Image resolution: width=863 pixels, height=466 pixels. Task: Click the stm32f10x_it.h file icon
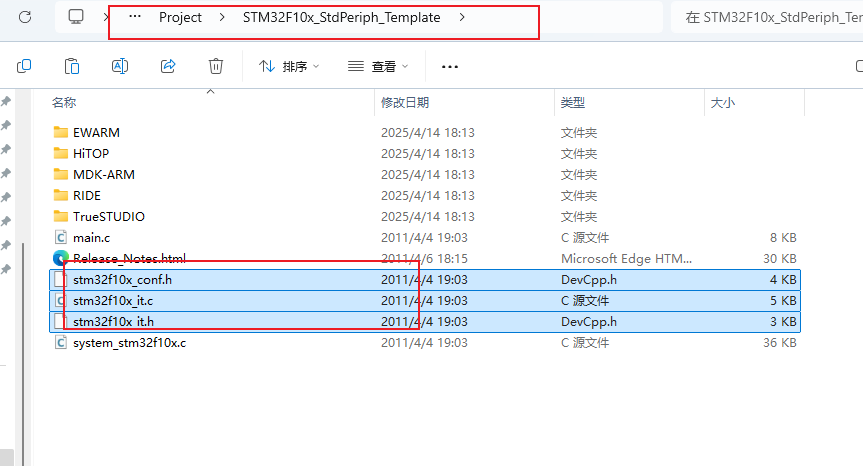pyautogui.click(x=59, y=321)
